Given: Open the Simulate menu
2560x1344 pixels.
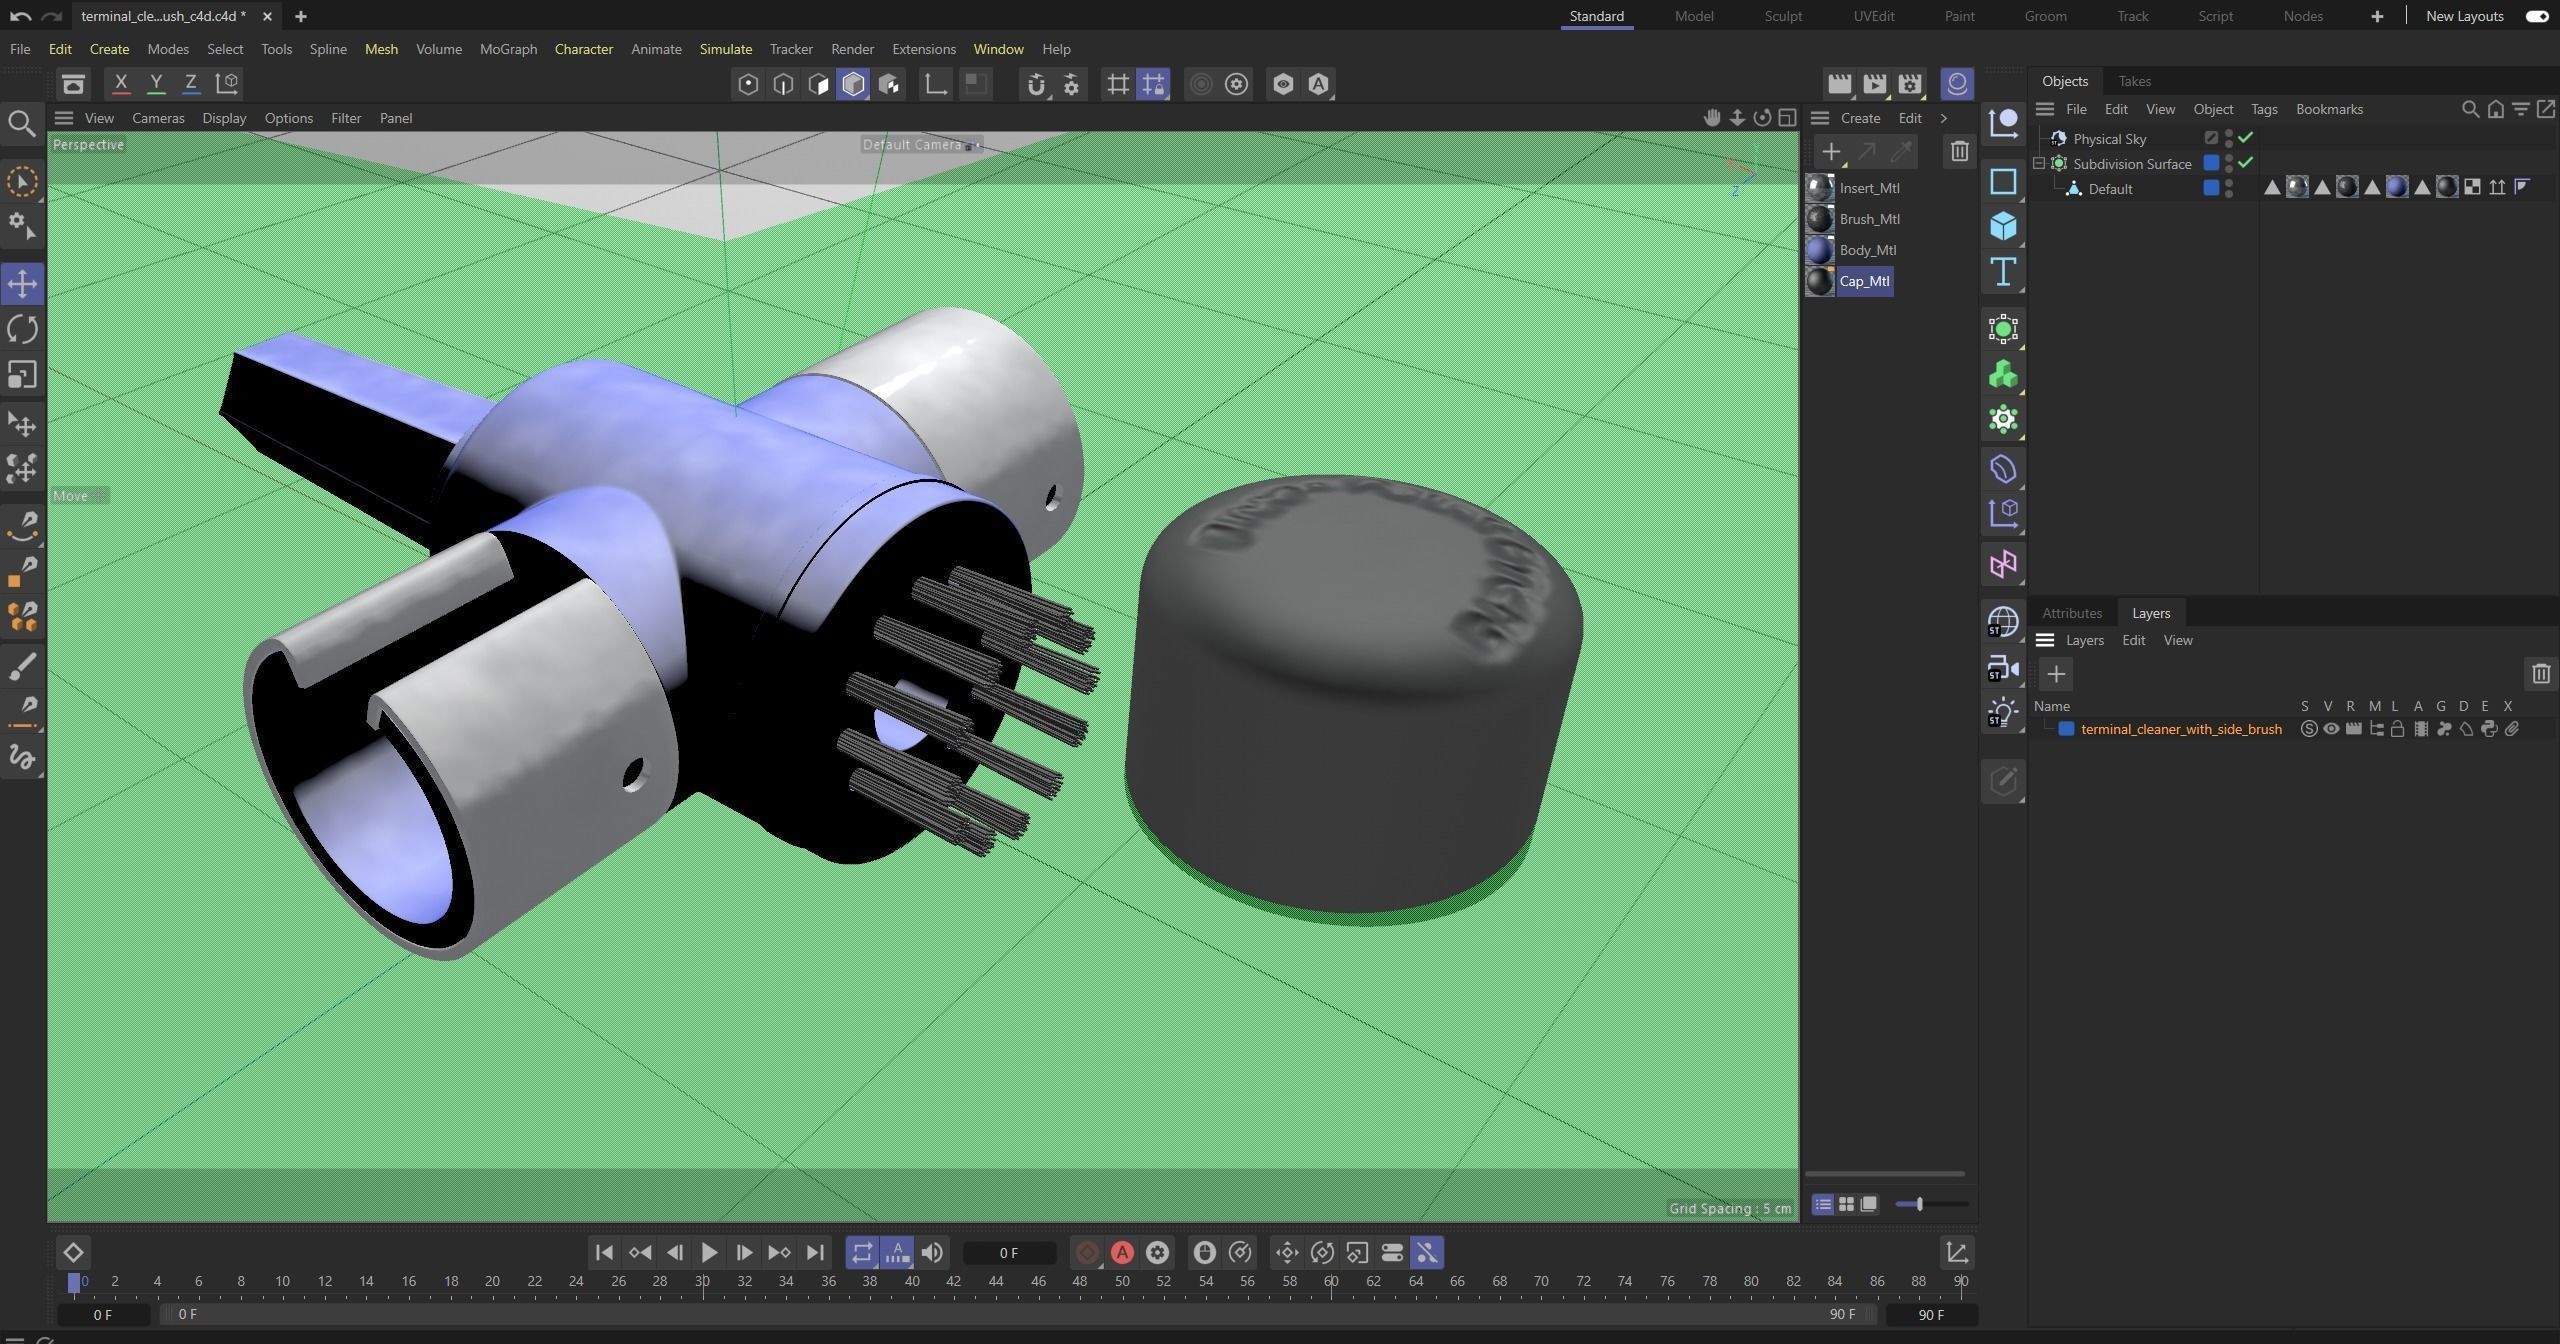Looking at the screenshot, I should (725, 49).
